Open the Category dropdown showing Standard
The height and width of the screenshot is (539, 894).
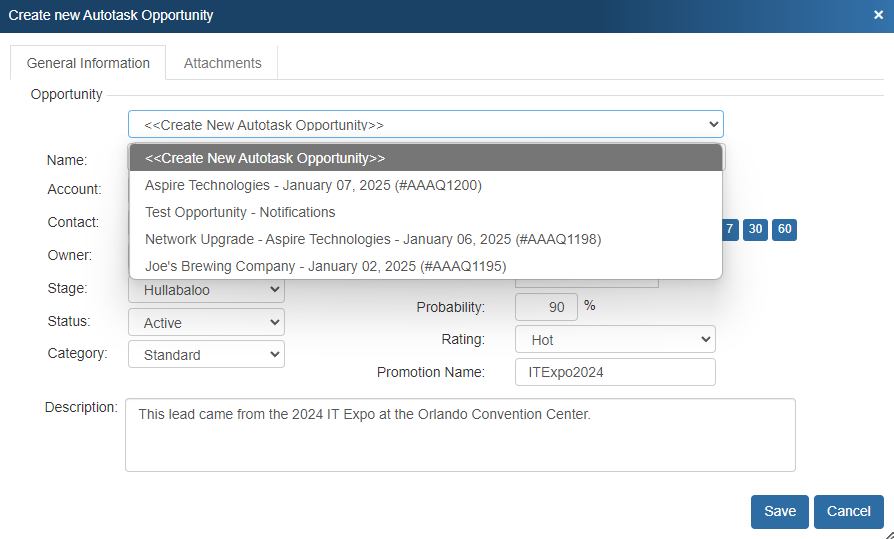(206, 355)
